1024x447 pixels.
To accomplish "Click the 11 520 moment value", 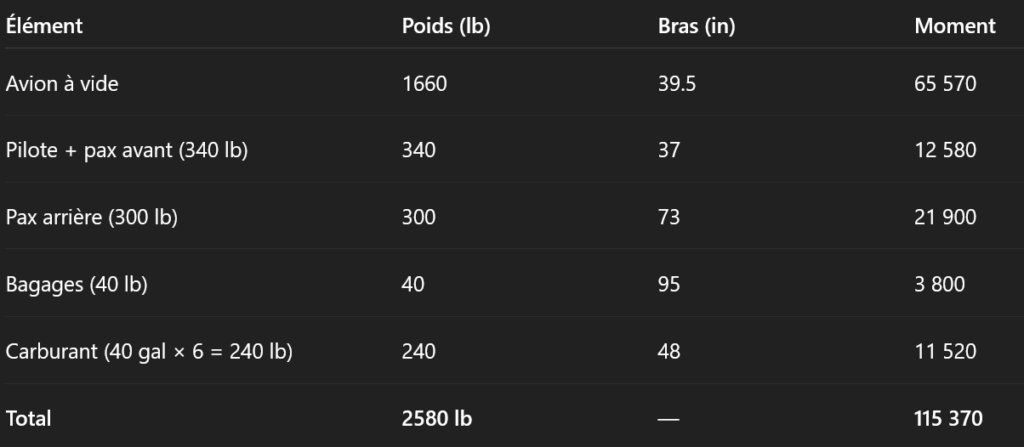I will 945,351.
